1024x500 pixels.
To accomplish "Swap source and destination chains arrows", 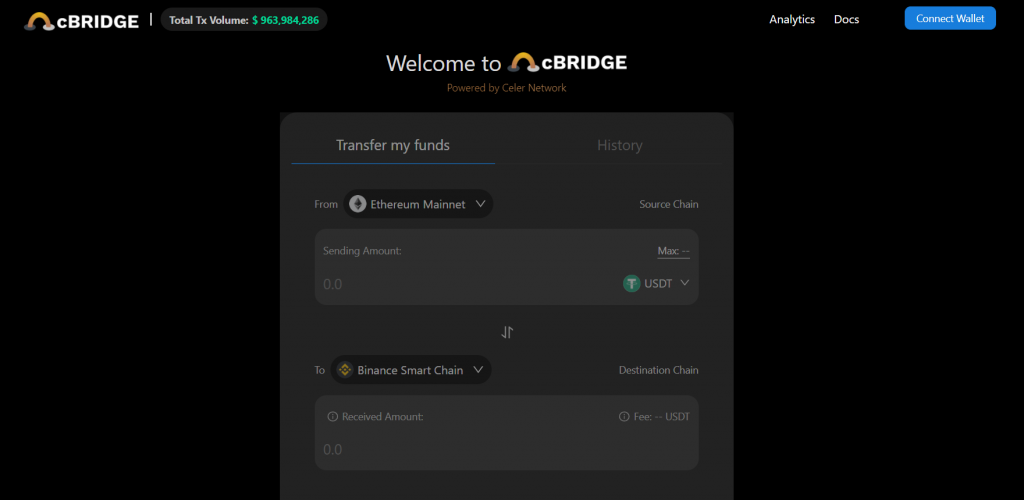I will click(507, 332).
